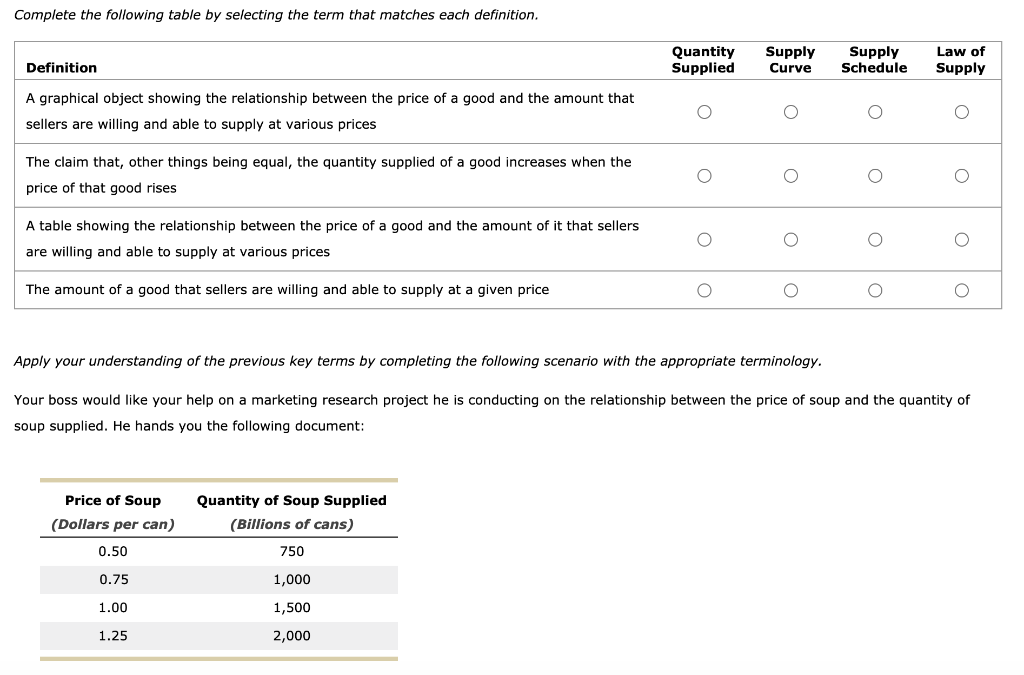Select Quantity Supplied for the last definition

(x=705, y=290)
